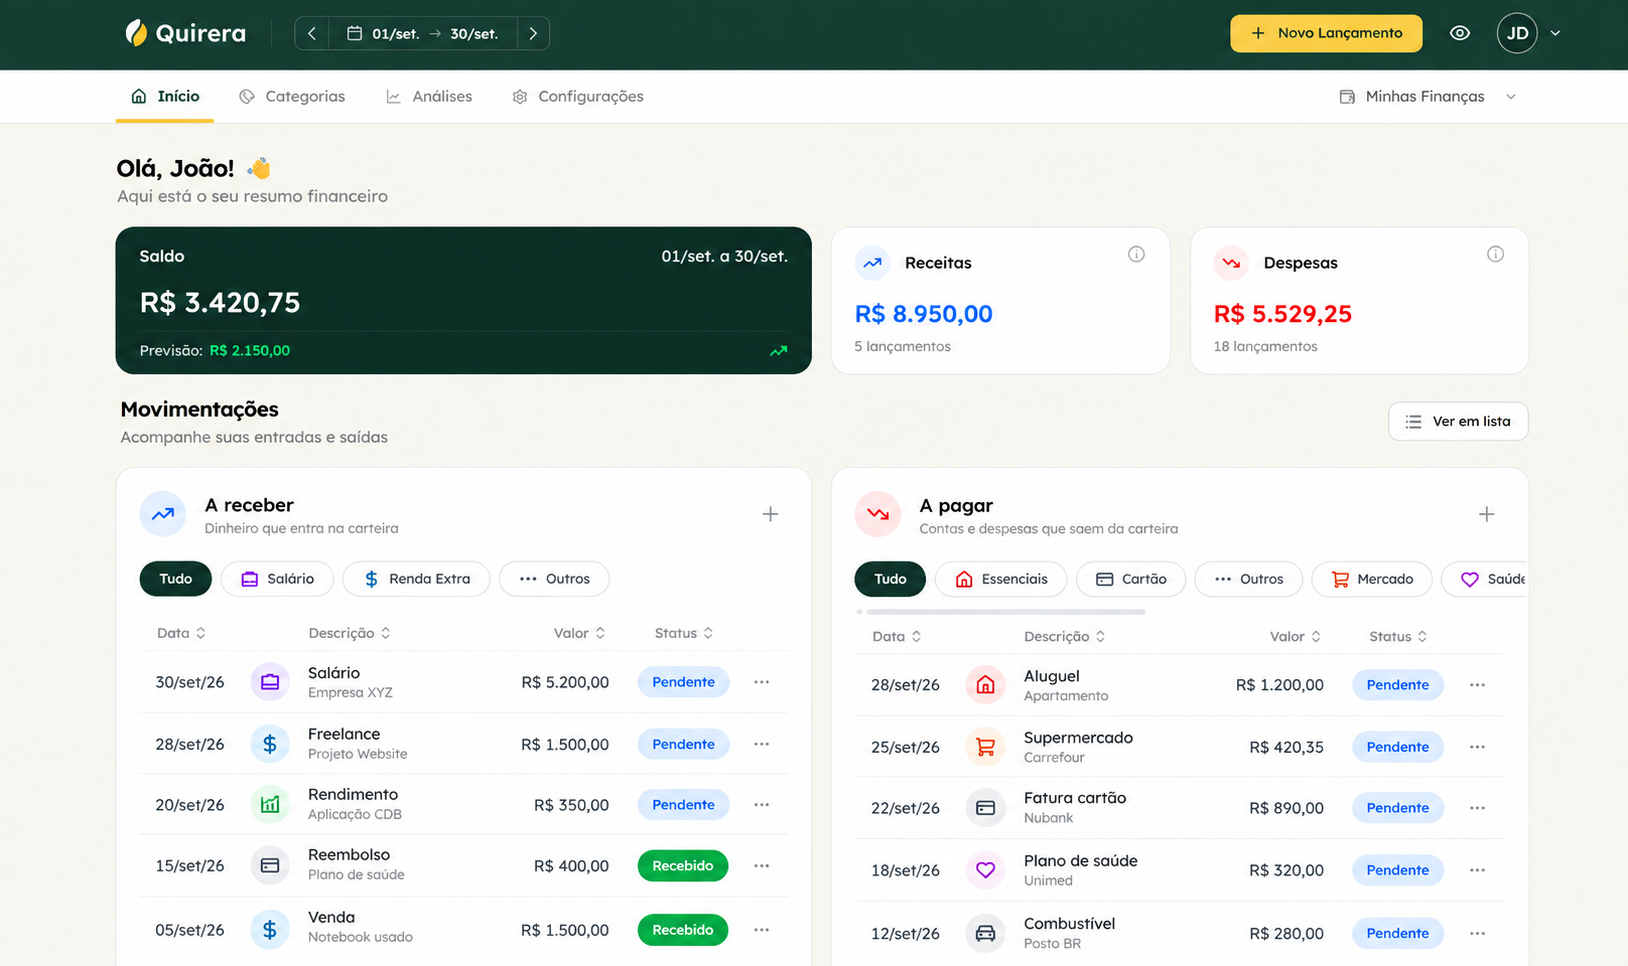Open more options for Freelance row
1628x966 pixels.
click(x=761, y=744)
